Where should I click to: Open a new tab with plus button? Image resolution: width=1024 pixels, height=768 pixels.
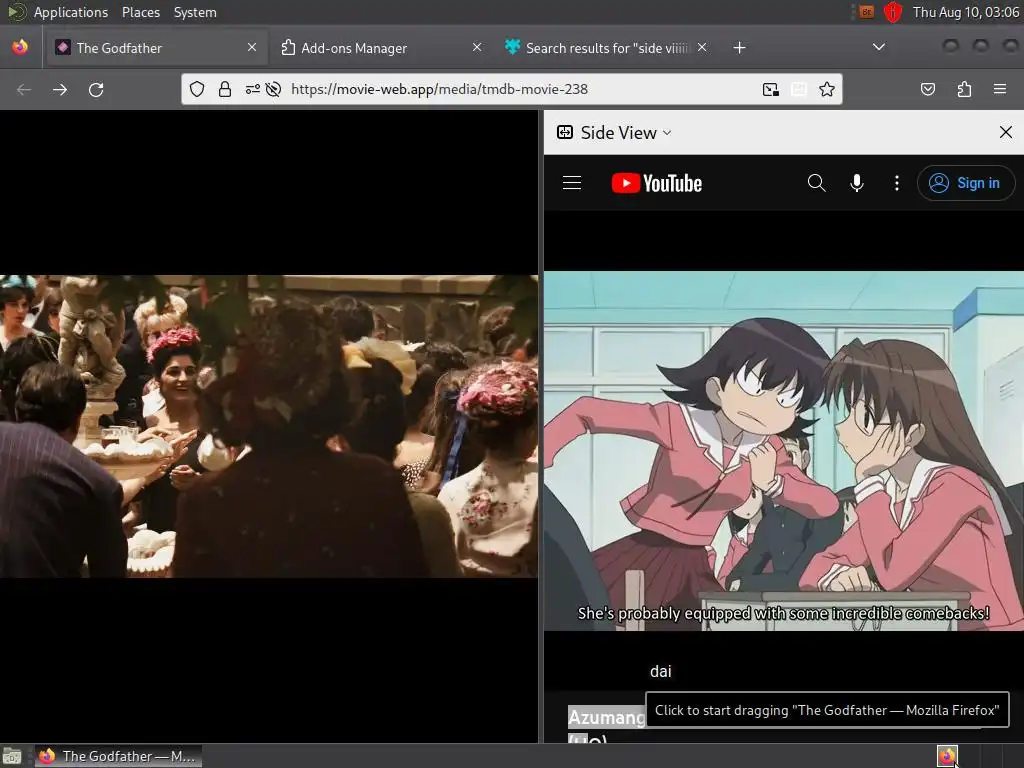click(x=739, y=48)
